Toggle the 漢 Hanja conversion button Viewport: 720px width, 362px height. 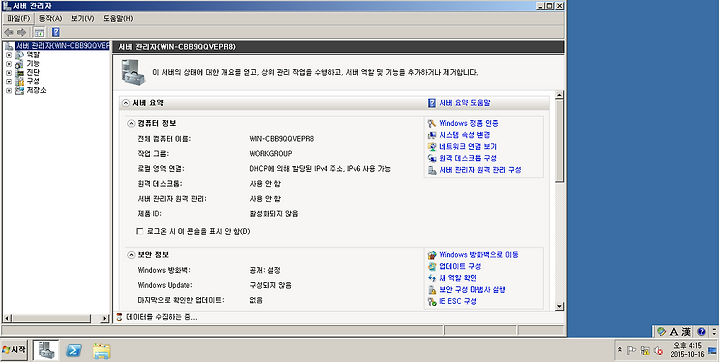tap(686, 331)
